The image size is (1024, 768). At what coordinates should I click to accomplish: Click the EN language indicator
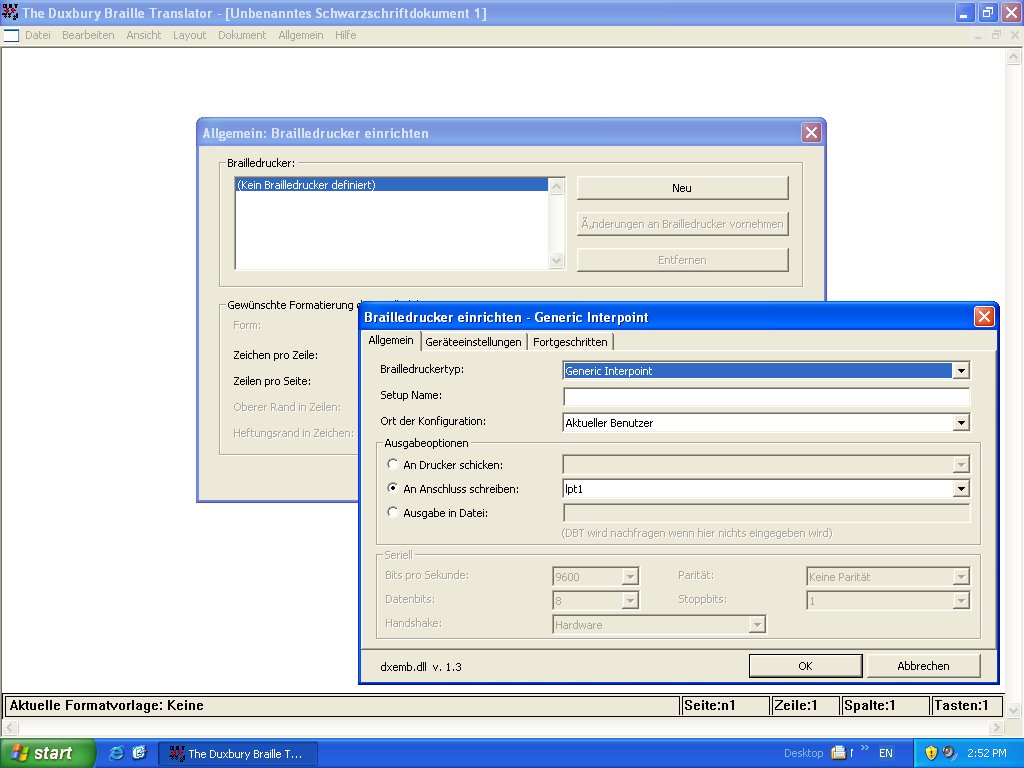[x=886, y=753]
